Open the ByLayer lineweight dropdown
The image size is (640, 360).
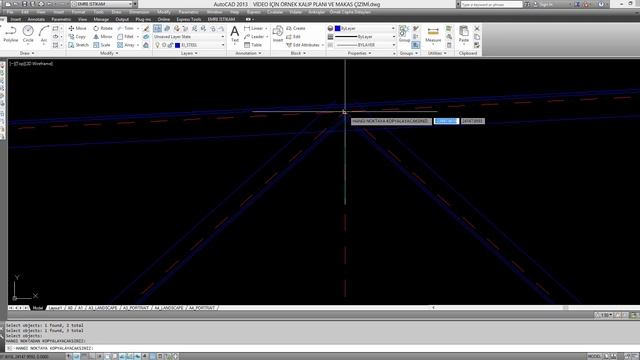(x=364, y=37)
